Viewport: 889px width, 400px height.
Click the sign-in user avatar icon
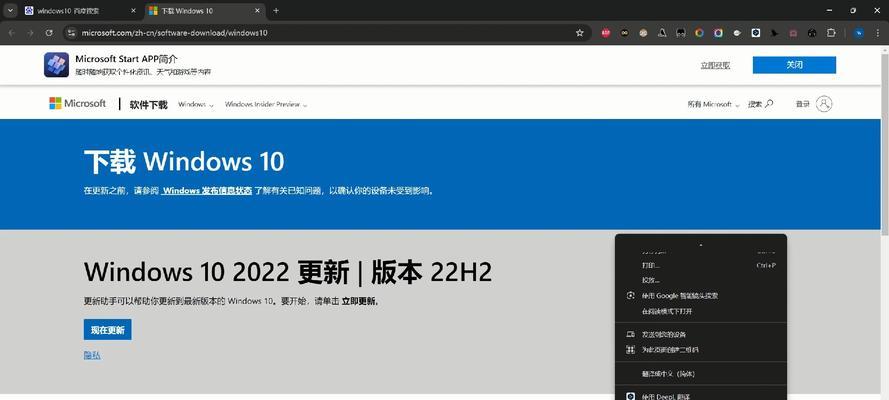pyautogui.click(x=824, y=104)
